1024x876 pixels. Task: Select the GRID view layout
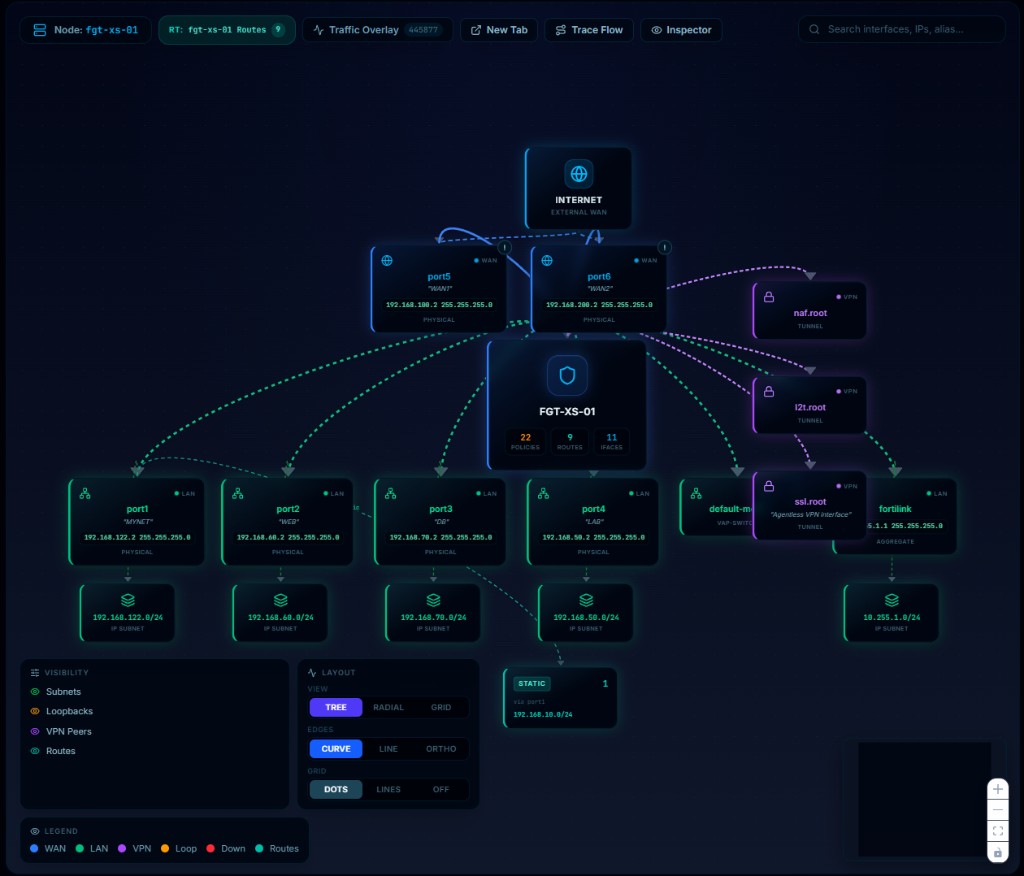click(x=441, y=707)
